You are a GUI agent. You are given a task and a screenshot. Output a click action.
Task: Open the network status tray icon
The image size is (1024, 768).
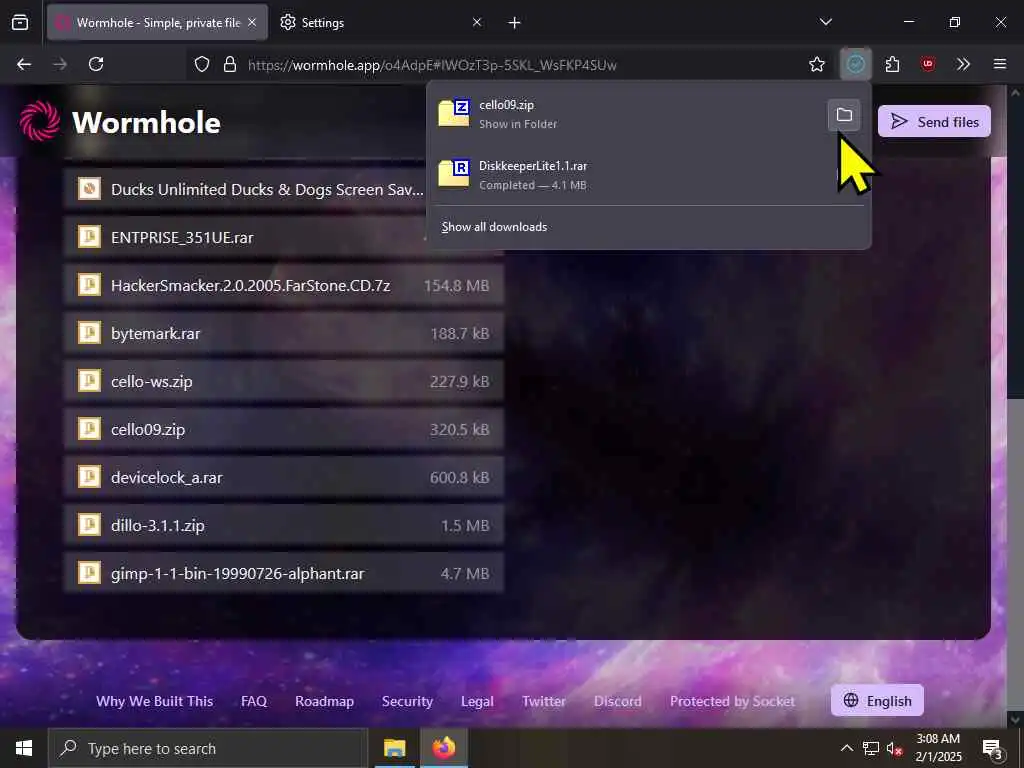click(x=871, y=748)
